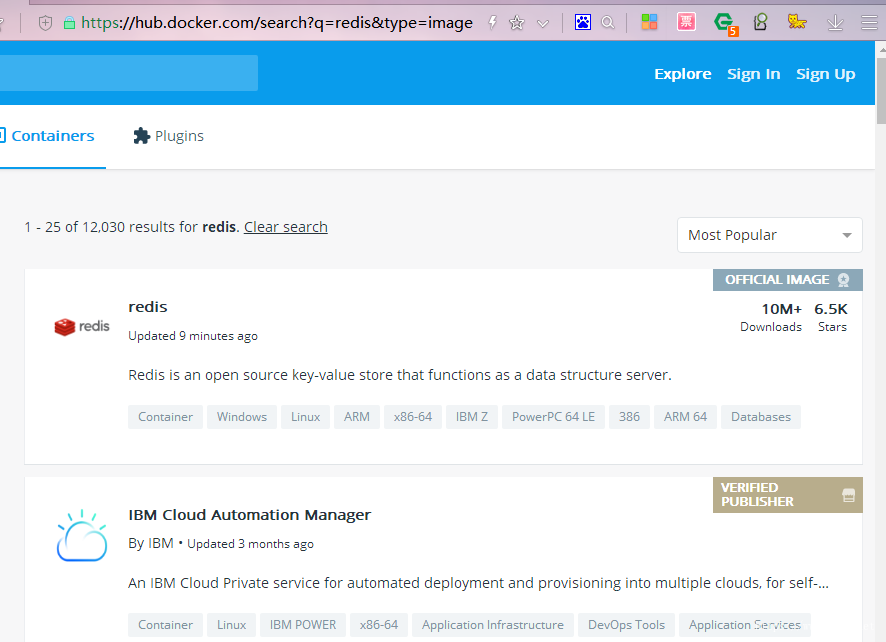Viewport: 886px width, 642px height.
Task: Click the green person extension icon
Action: coord(761,22)
